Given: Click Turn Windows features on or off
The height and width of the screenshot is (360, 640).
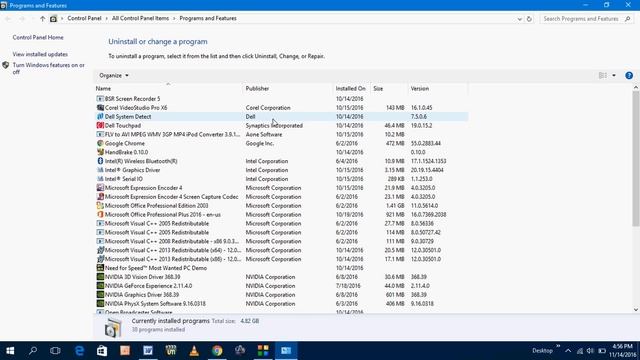Looking at the screenshot, I should (x=49, y=69).
